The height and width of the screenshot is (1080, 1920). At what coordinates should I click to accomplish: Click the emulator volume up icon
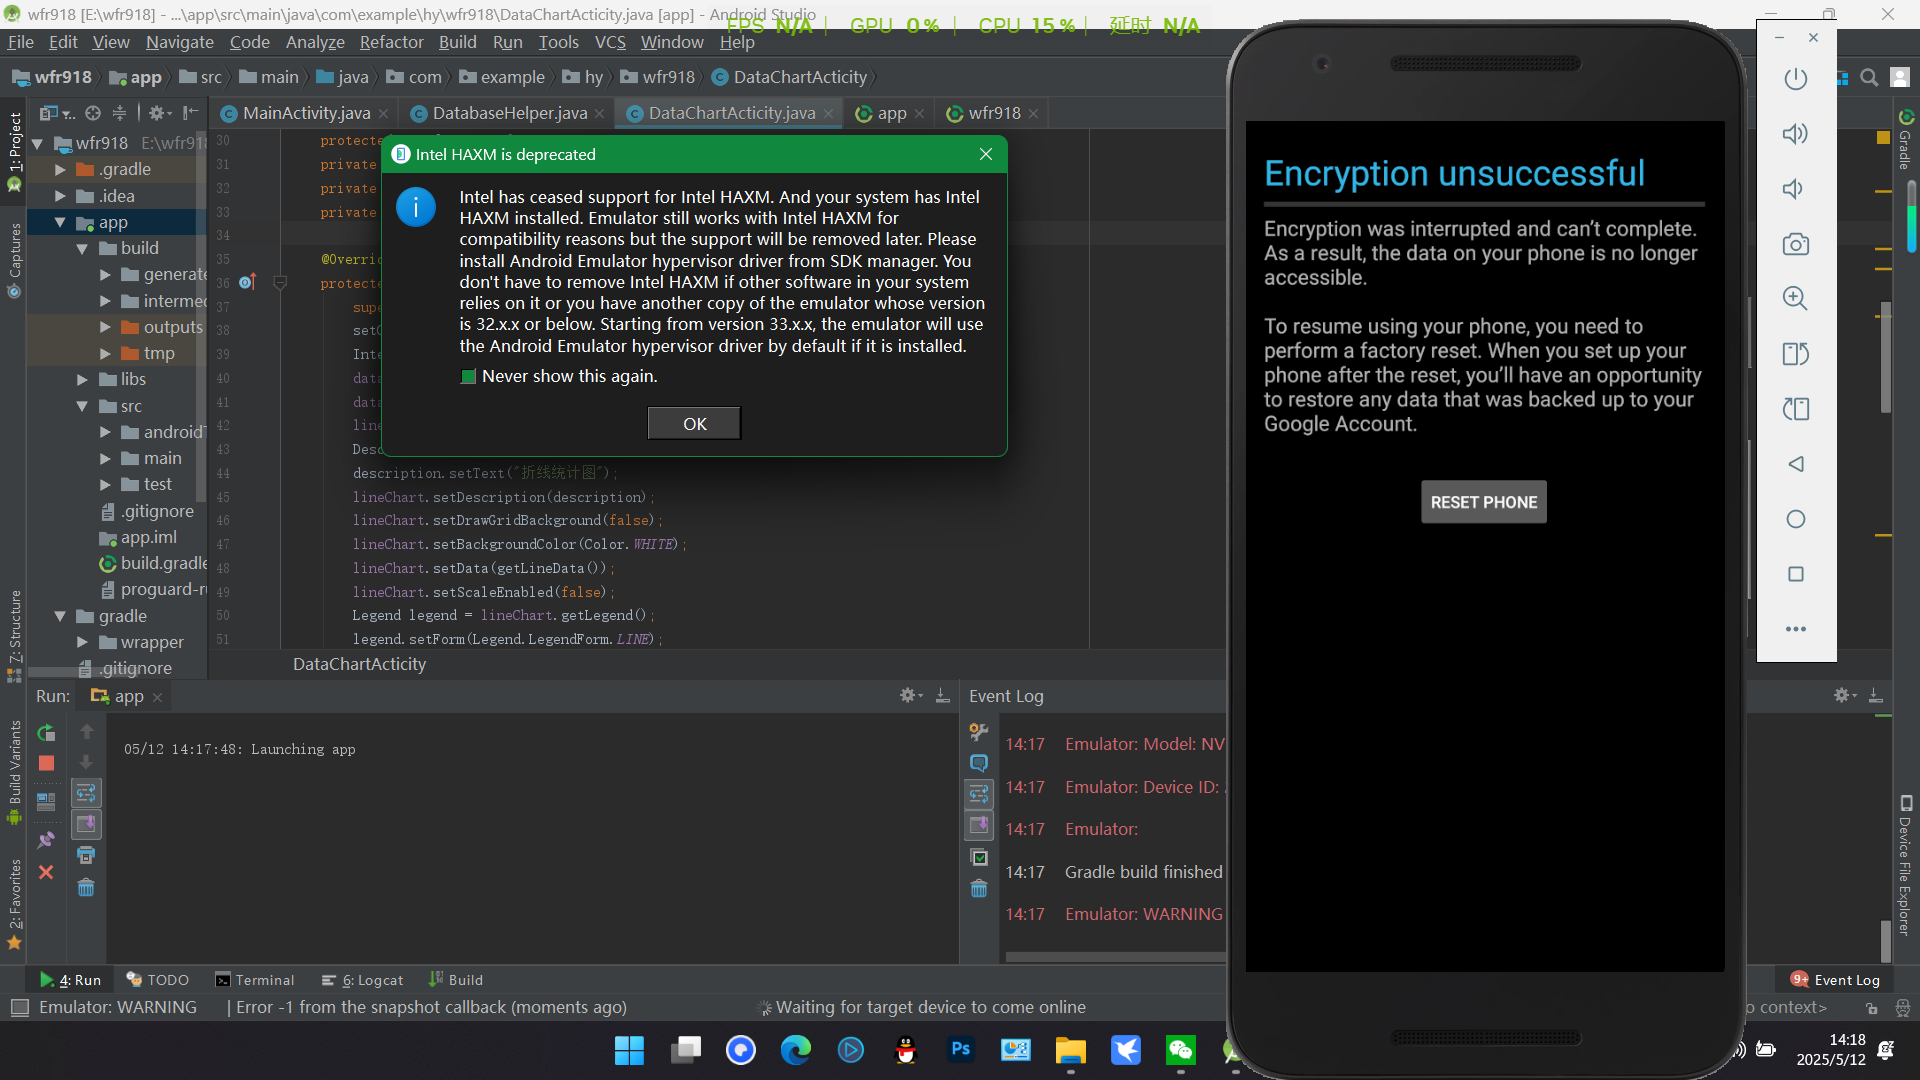click(1795, 134)
